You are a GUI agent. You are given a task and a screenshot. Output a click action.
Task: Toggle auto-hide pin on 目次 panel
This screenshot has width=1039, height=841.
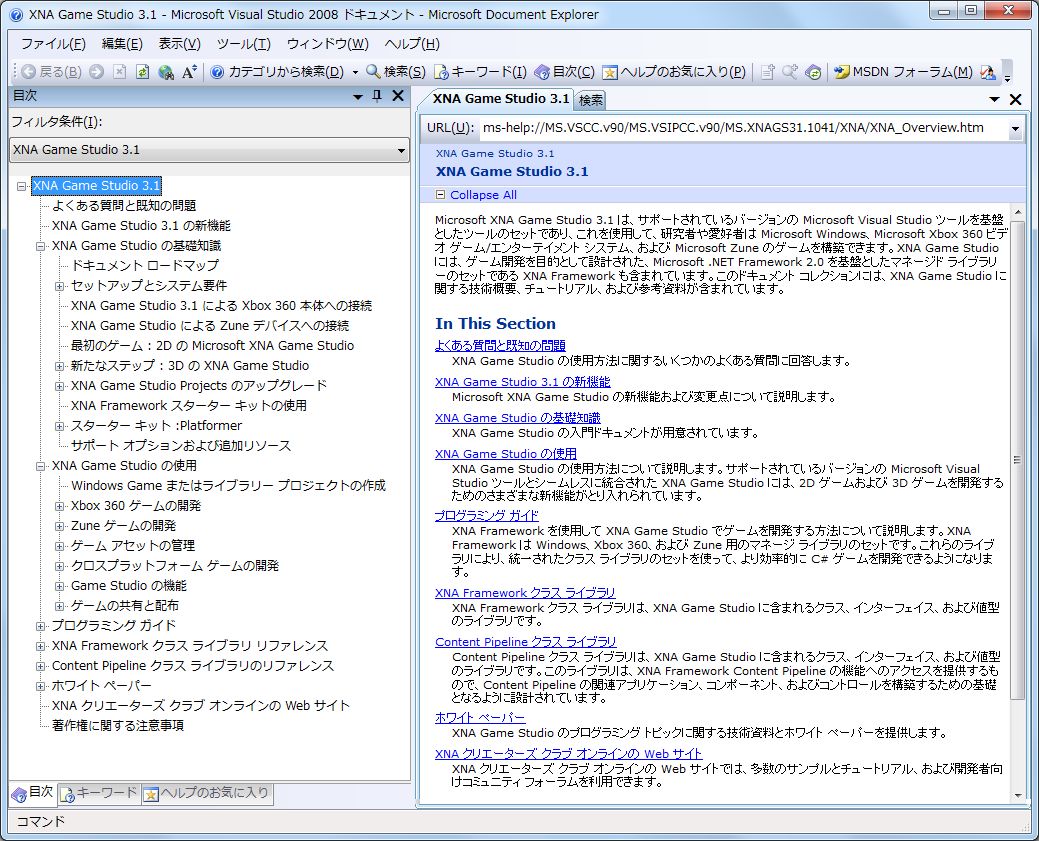[377, 96]
